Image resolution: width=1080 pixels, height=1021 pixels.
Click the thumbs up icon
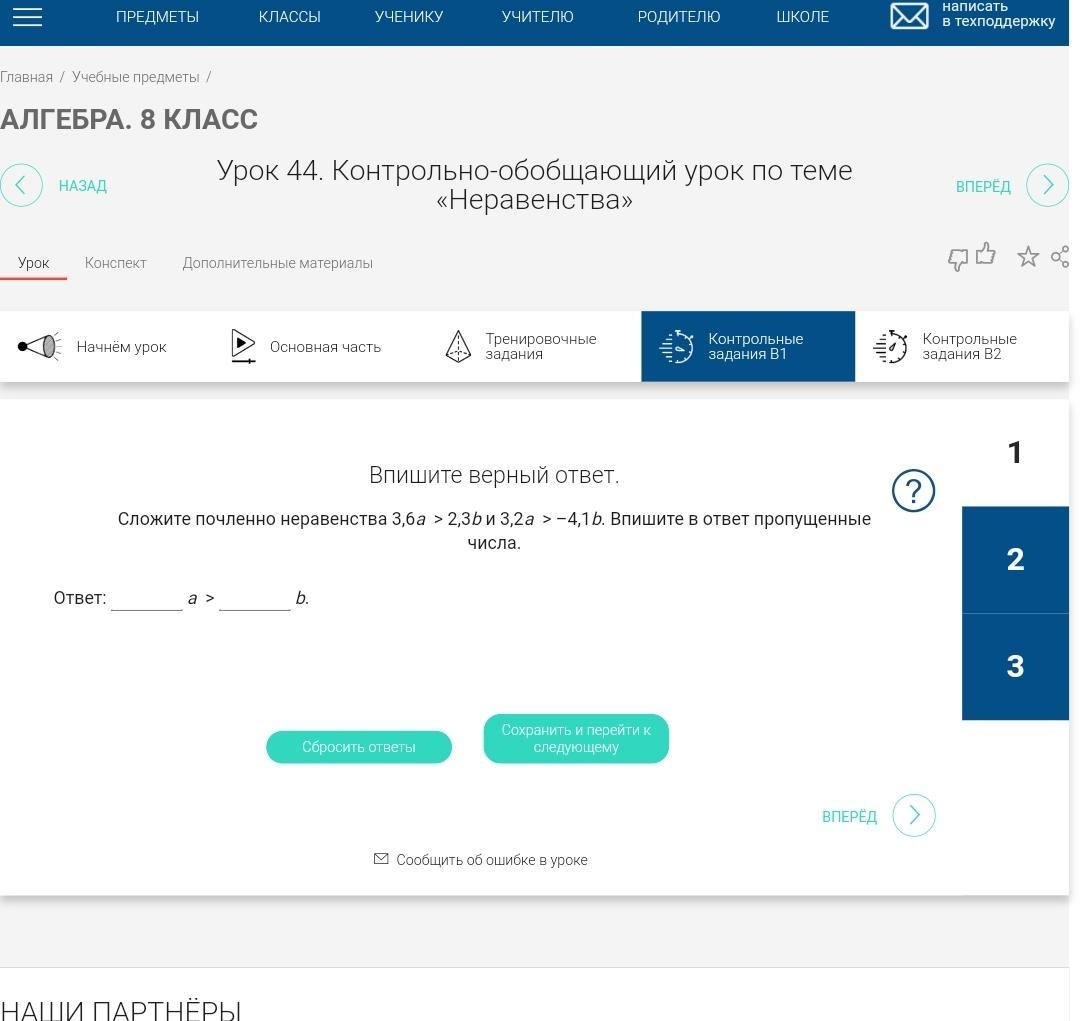[986, 254]
